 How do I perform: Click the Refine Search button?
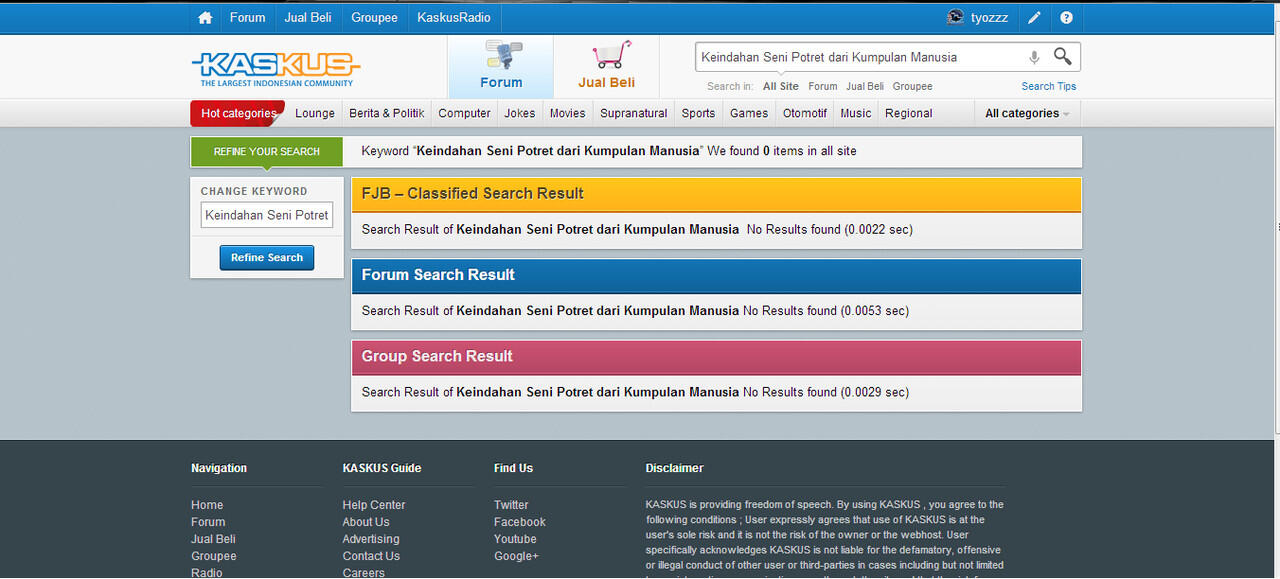[267, 258]
